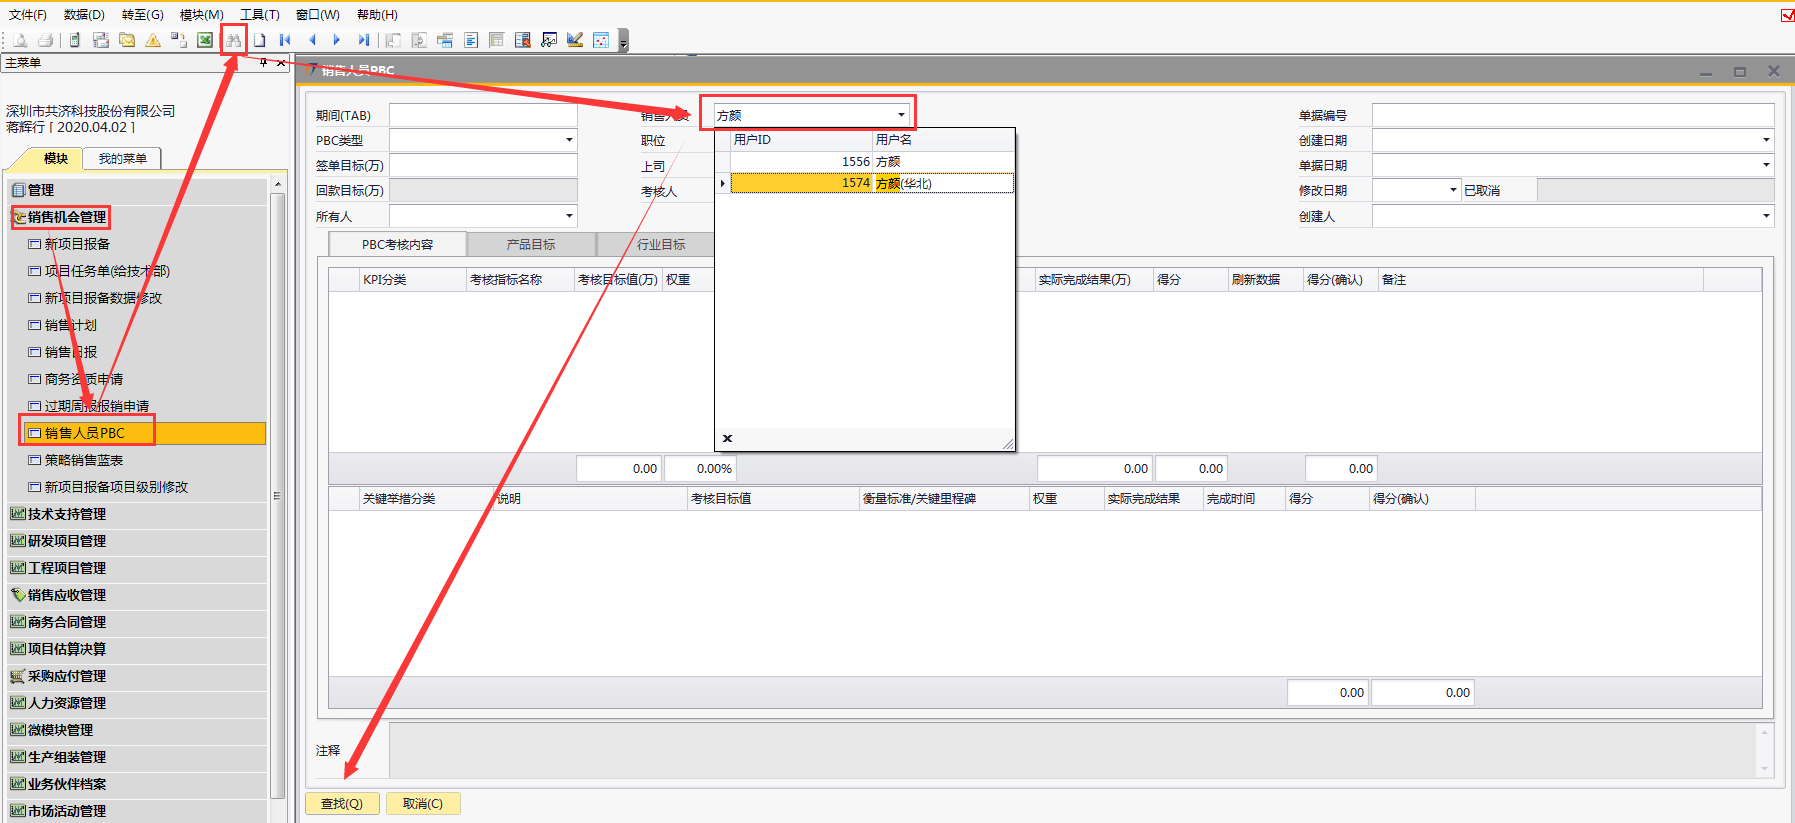Select user 1574 方颜(华北) row

coord(870,183)
